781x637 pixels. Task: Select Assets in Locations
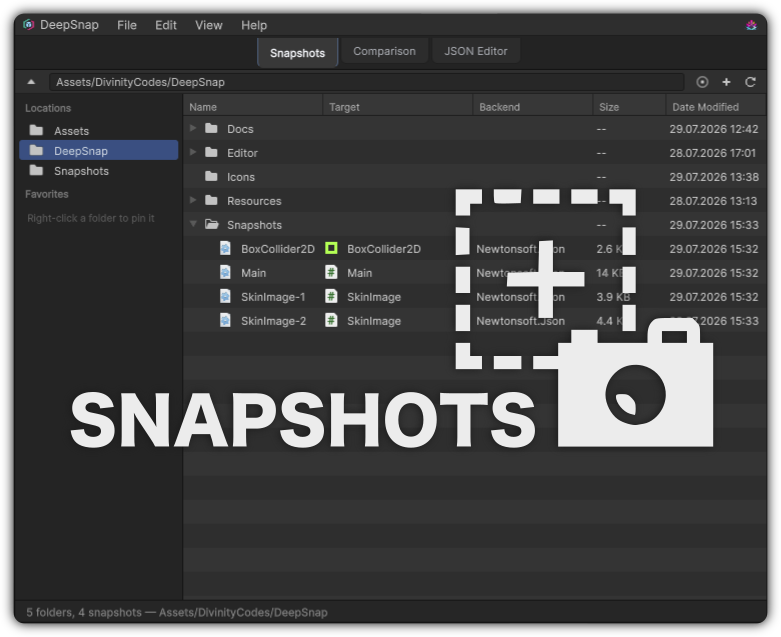(x=99, y=130)
